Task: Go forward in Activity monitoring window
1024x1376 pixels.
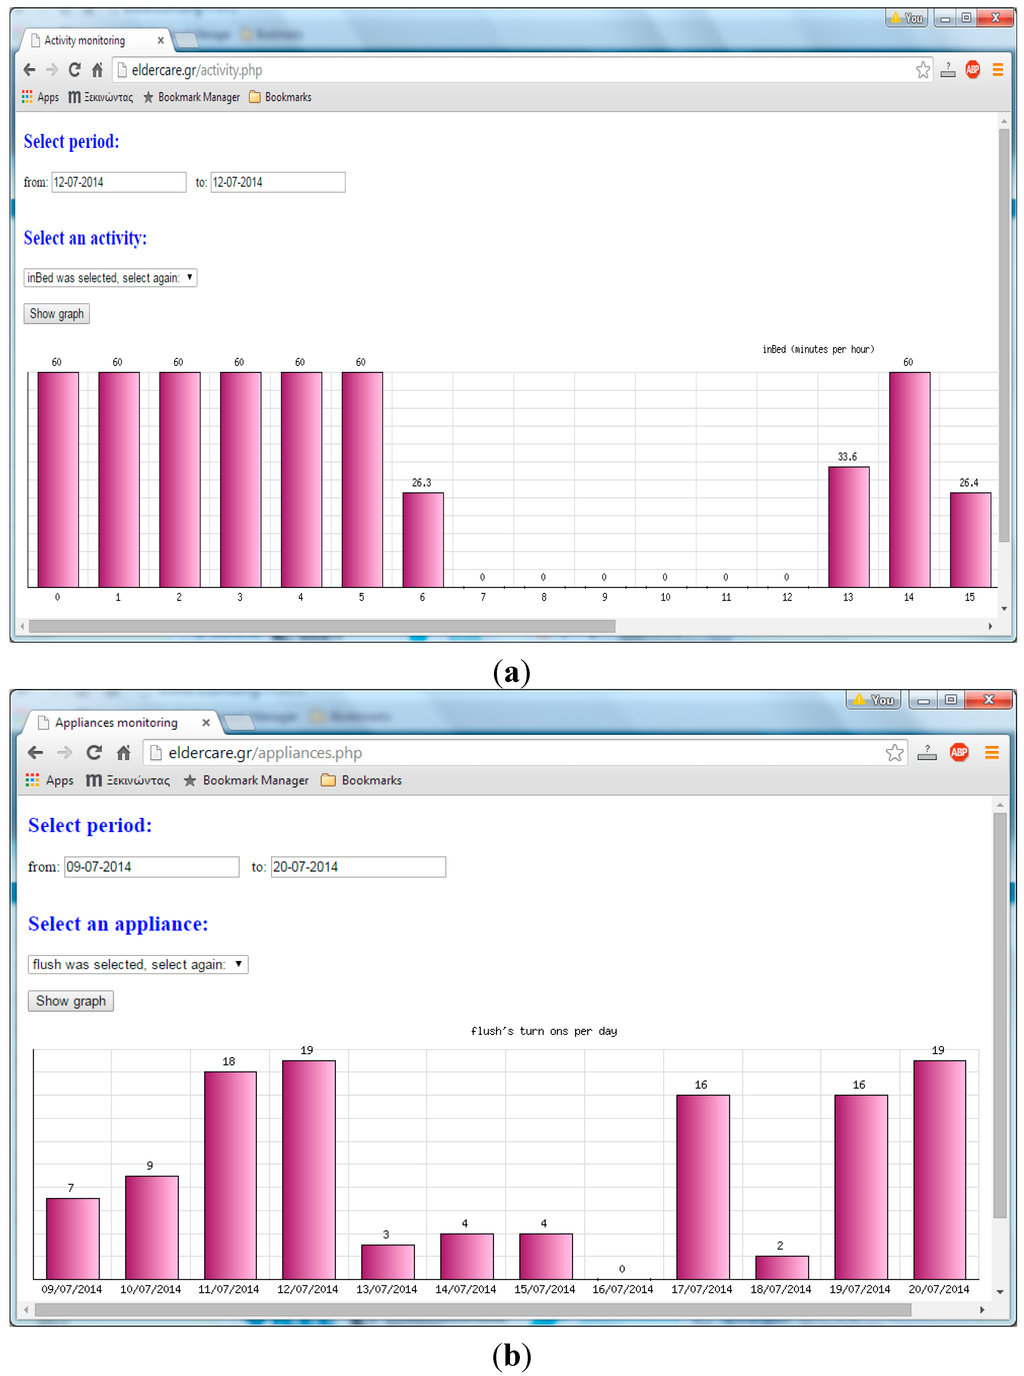Action: (x=52, y=70)
